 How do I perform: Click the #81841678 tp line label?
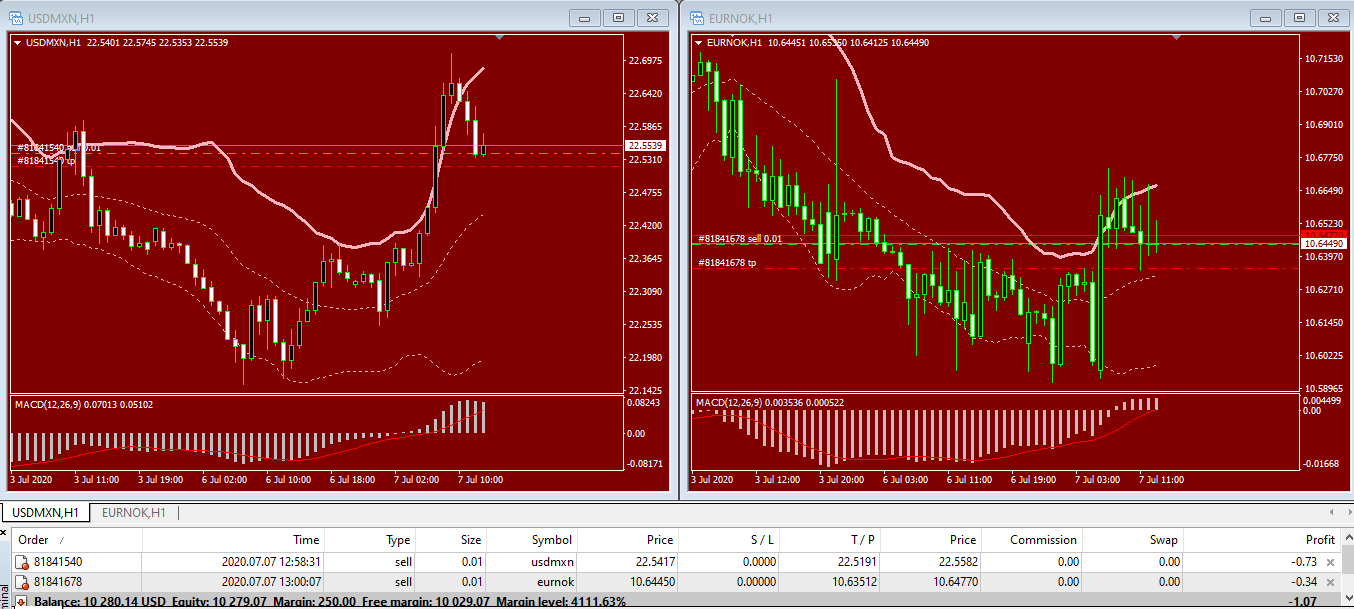click(x=727, y=262)
